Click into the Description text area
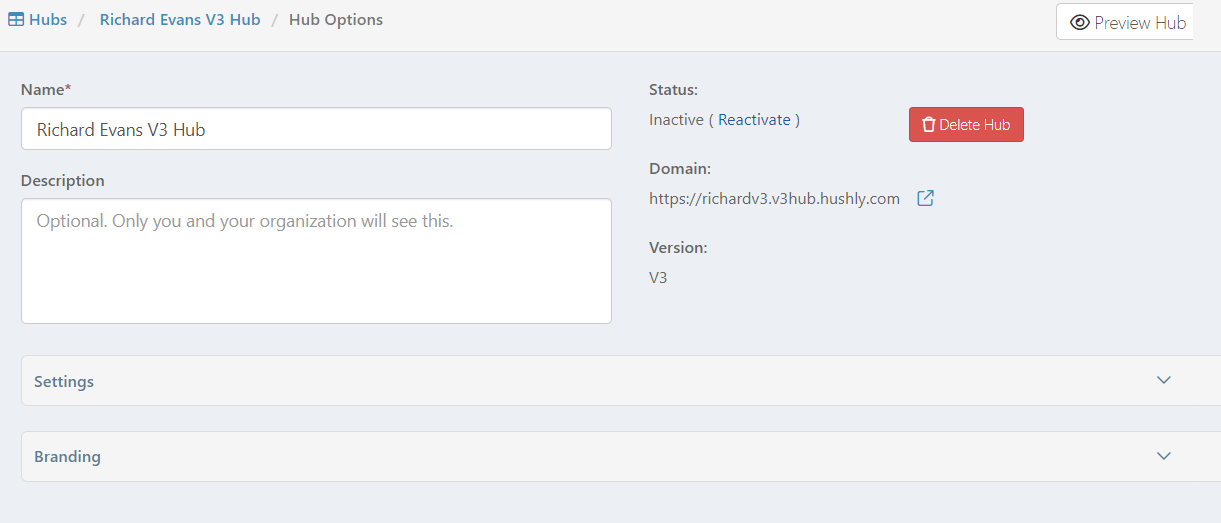The image size is (1221, 523). 316,261
